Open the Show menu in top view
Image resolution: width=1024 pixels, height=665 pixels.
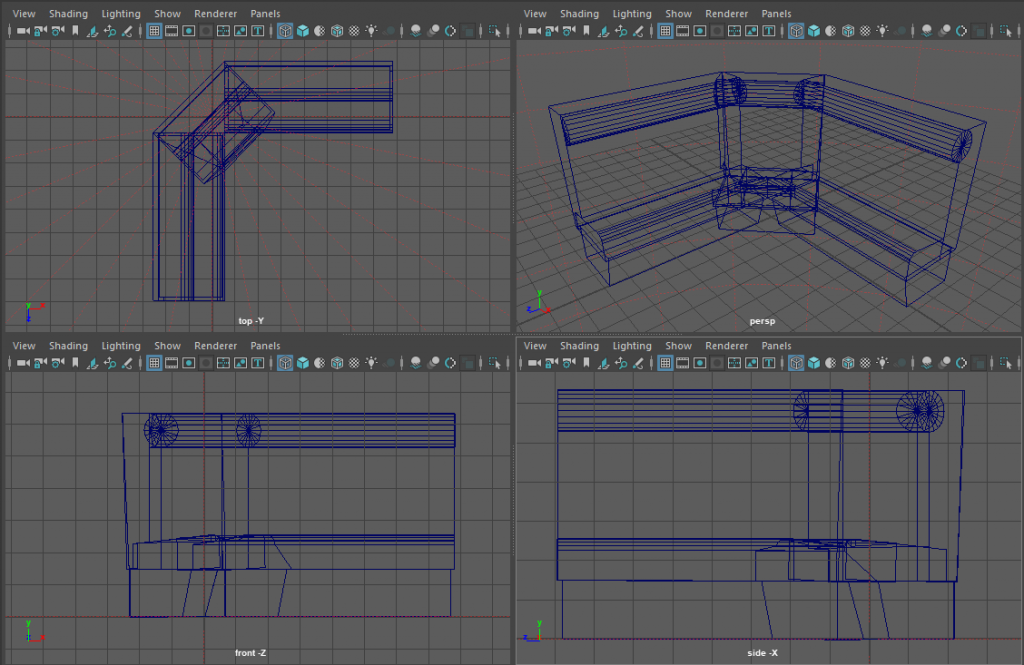point(167,14)
